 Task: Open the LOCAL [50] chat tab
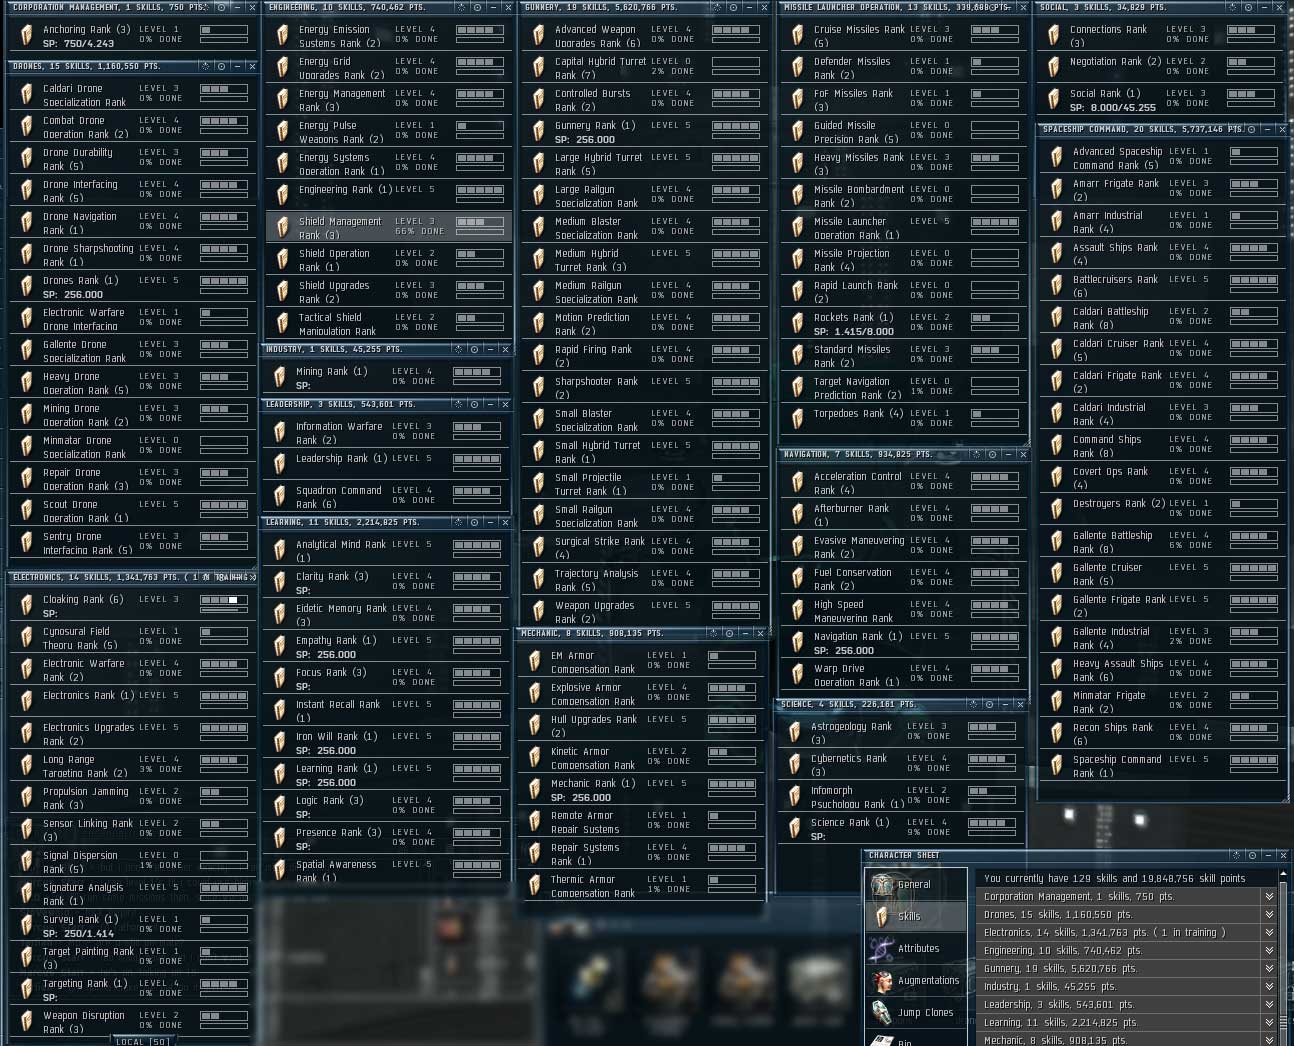[142, 1041]
